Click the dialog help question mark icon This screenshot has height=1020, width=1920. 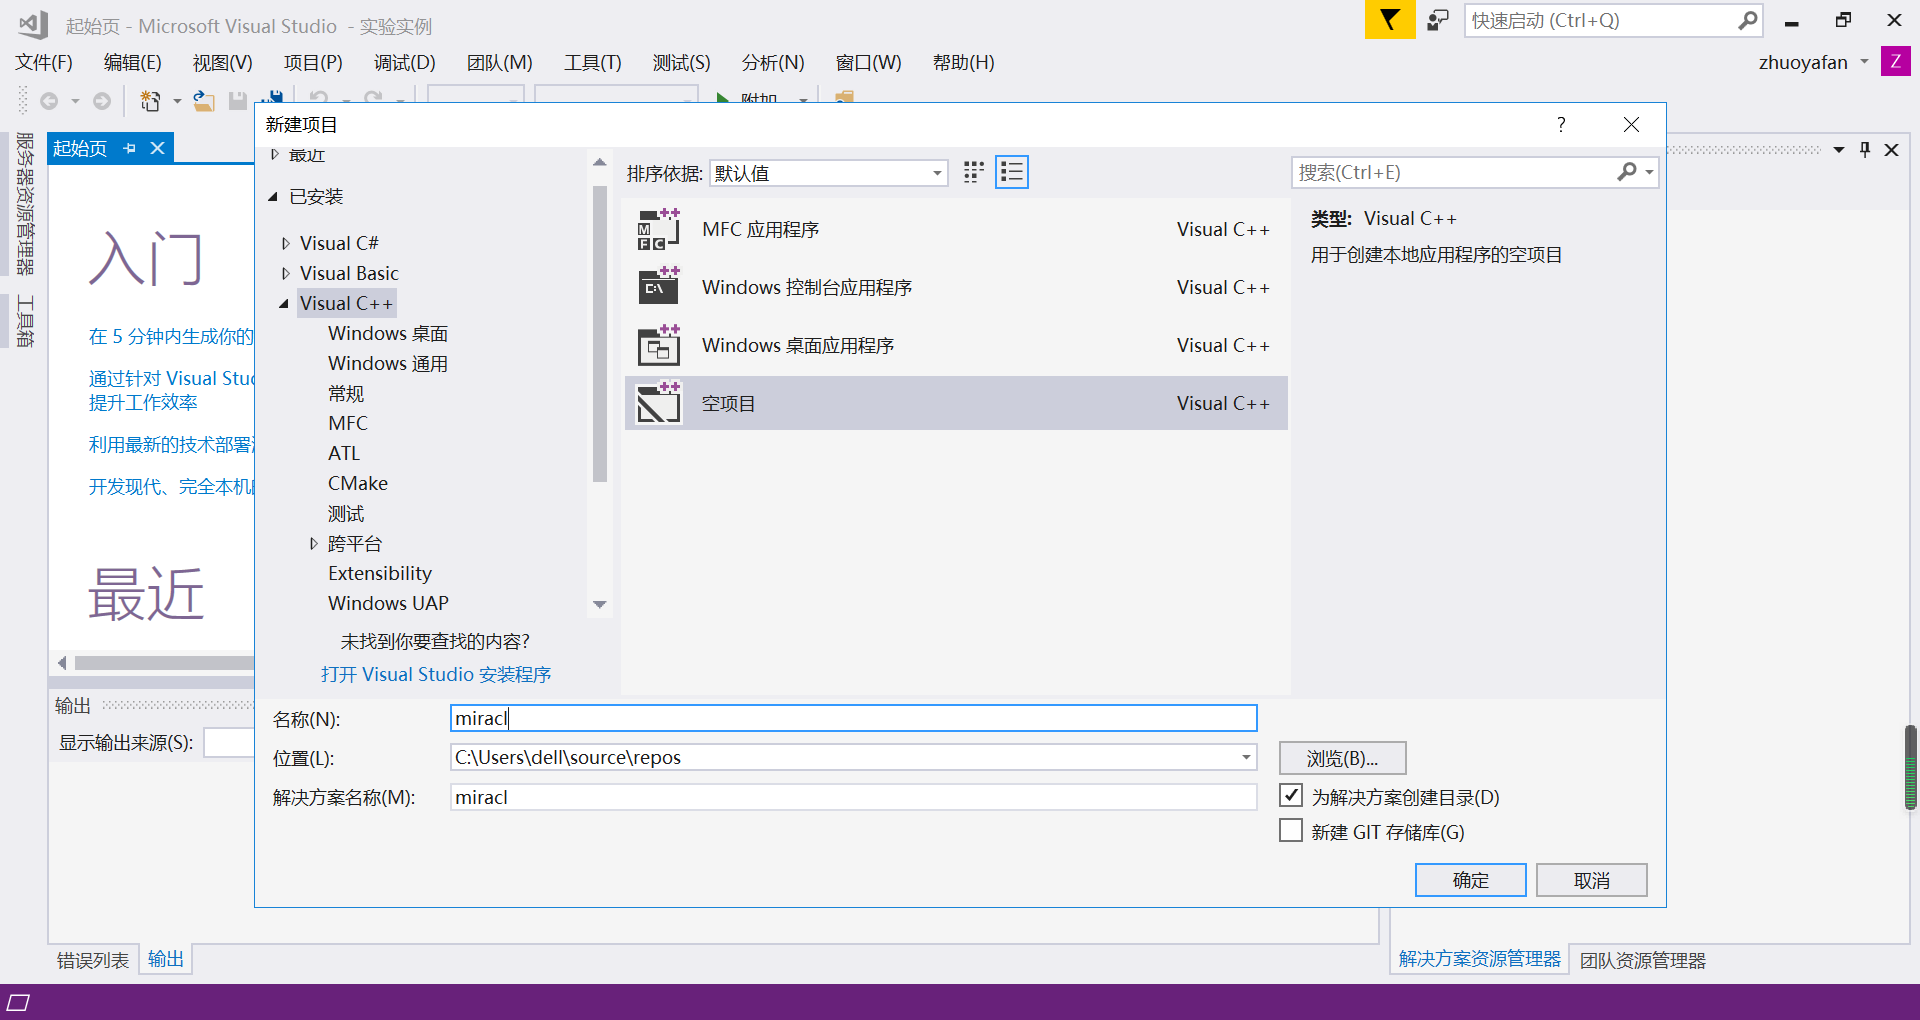click(1561, 124)
